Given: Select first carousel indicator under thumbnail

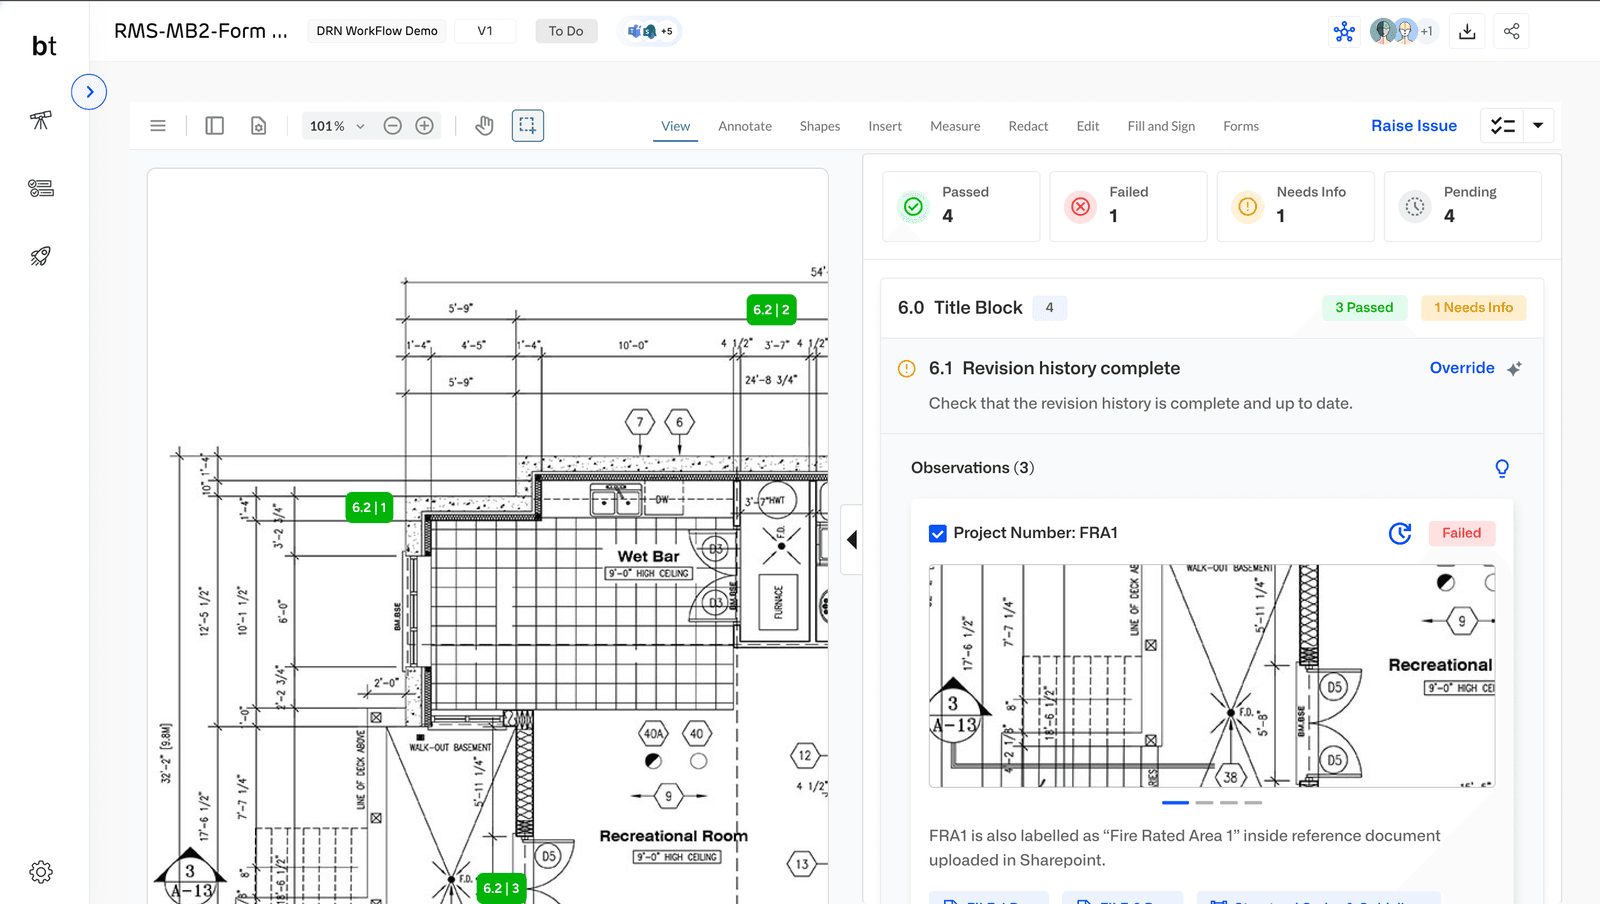Looking at the screenshot, I should click(1176, 802).
